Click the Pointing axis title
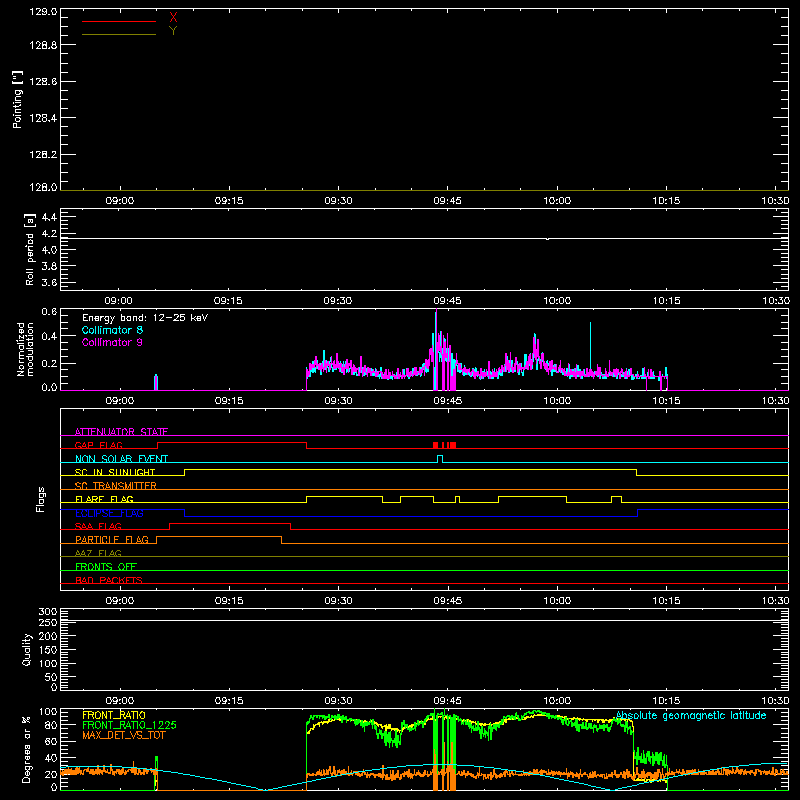Viewport: 800px width, 800px height. pos(18,99)
